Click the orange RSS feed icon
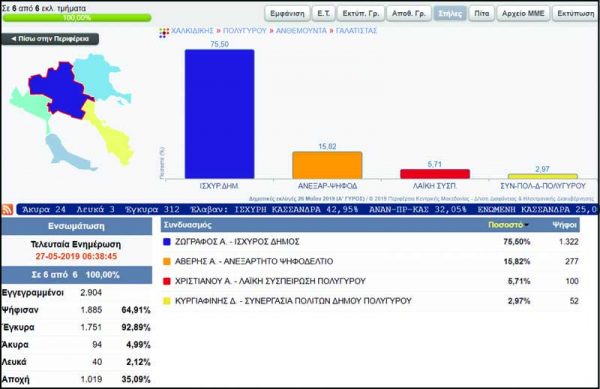Viewport: 600px width, 389px height. tap(7, 210)
